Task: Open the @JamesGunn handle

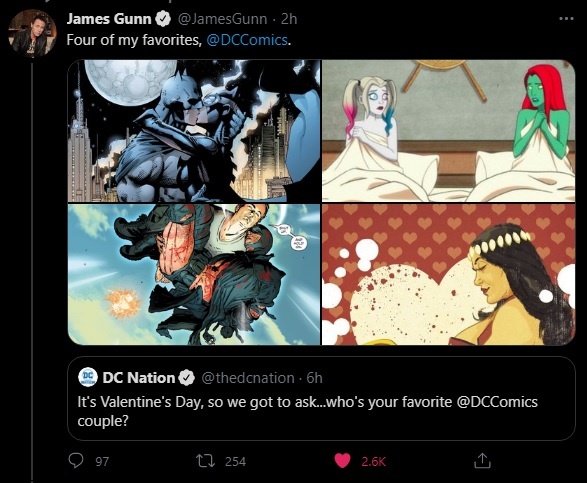Action: 222,19
